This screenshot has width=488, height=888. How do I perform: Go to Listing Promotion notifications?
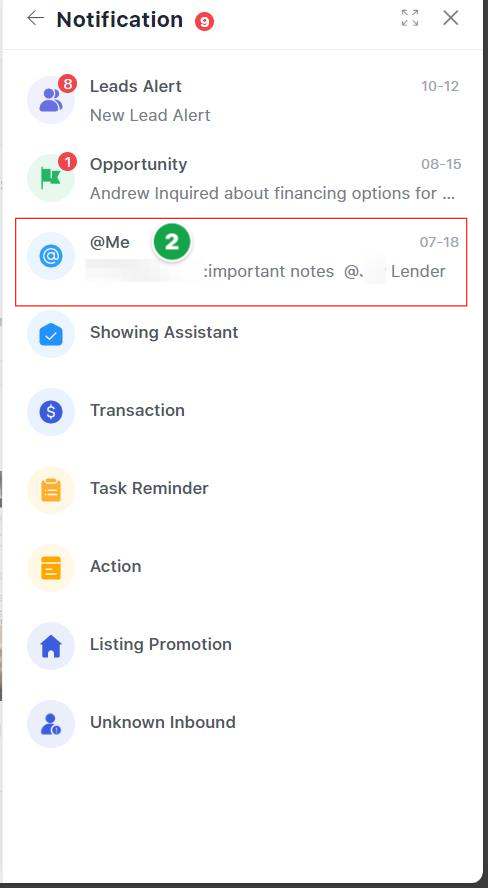[161, 644]
